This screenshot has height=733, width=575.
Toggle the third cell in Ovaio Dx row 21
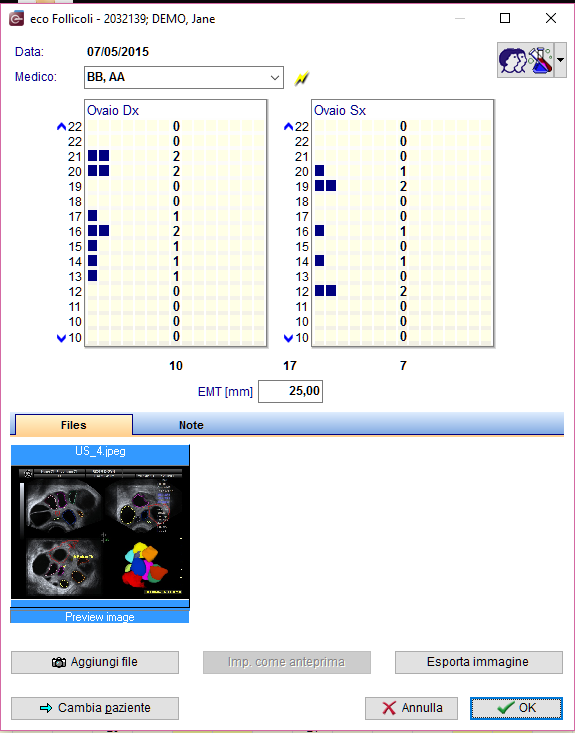click(x=116, y=156)
